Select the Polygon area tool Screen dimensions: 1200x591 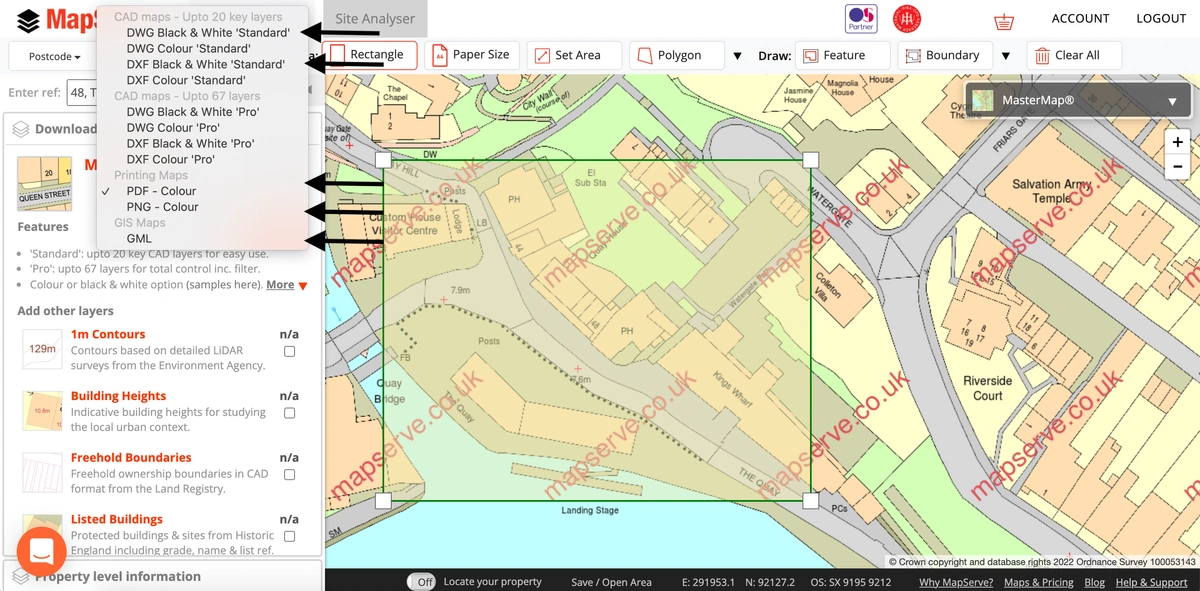[x=677, y=55]
